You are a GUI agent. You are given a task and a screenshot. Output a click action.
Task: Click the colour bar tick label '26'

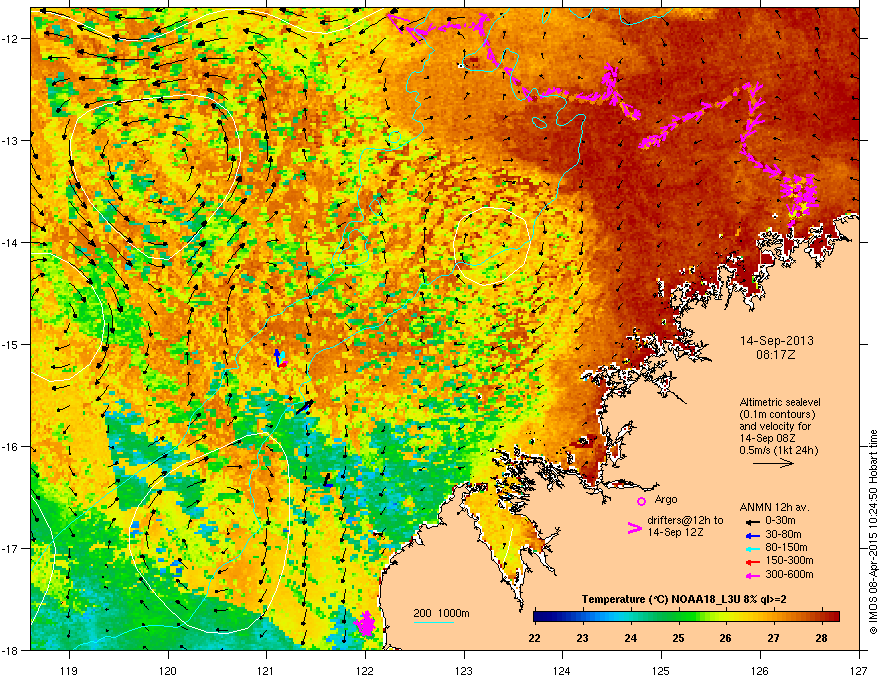click(x=726, y=638)
